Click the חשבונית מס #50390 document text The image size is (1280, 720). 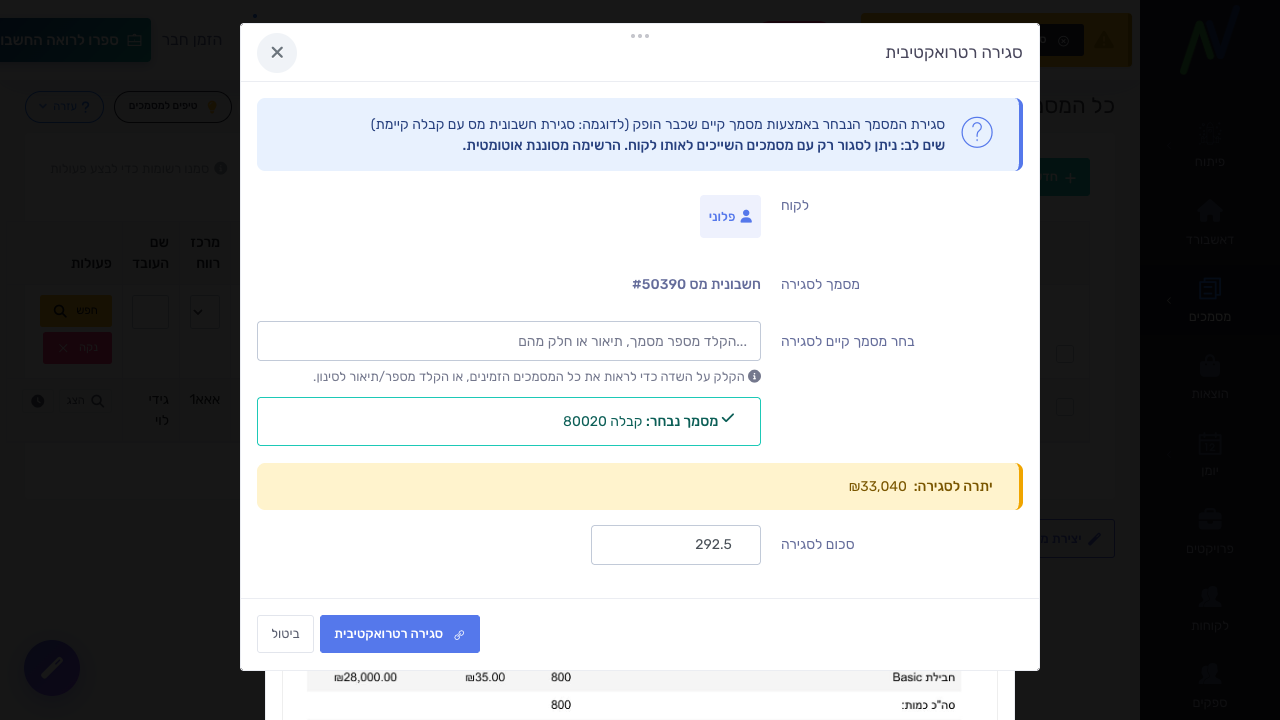696,284
